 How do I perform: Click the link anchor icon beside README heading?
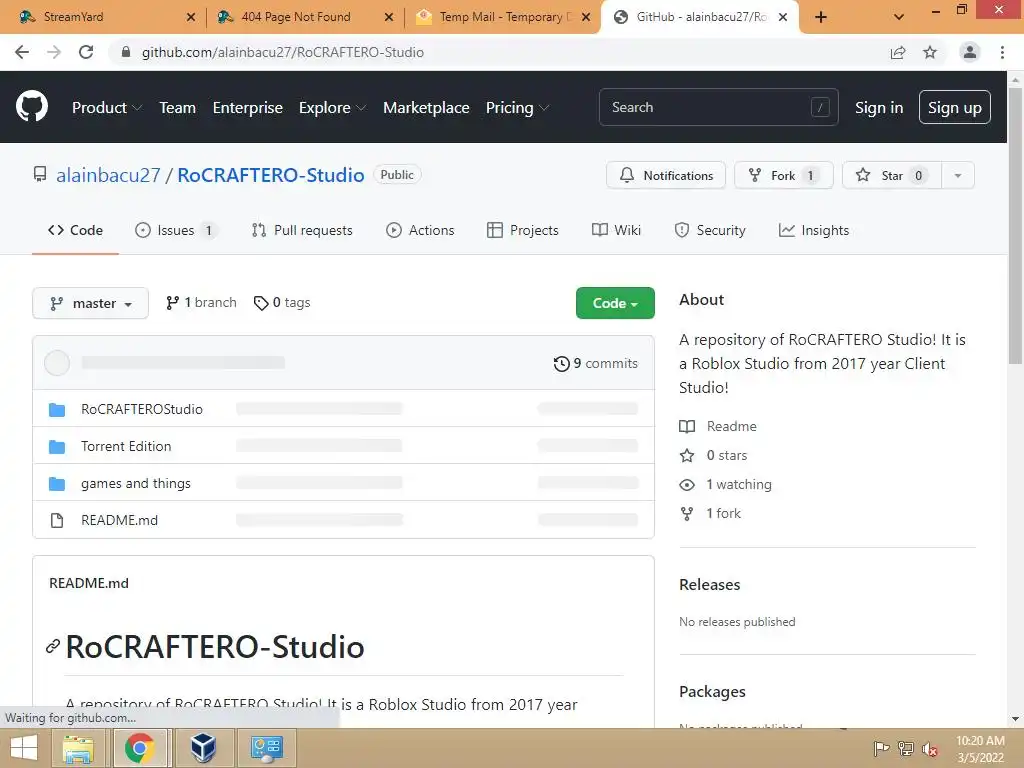[53, 647]
